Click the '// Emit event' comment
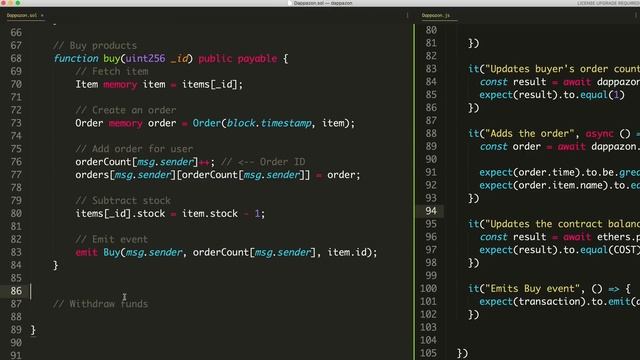 (x=111, y=240)
